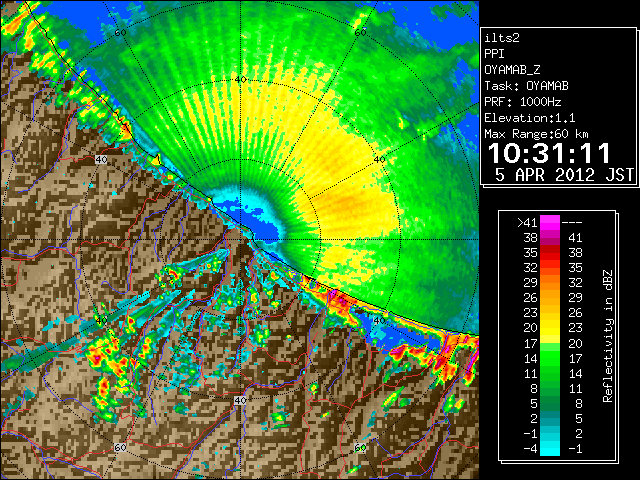This screenshot has width=640, height=480.
Task: Click the 'ilts2' product name text
Action: (502, 38)
